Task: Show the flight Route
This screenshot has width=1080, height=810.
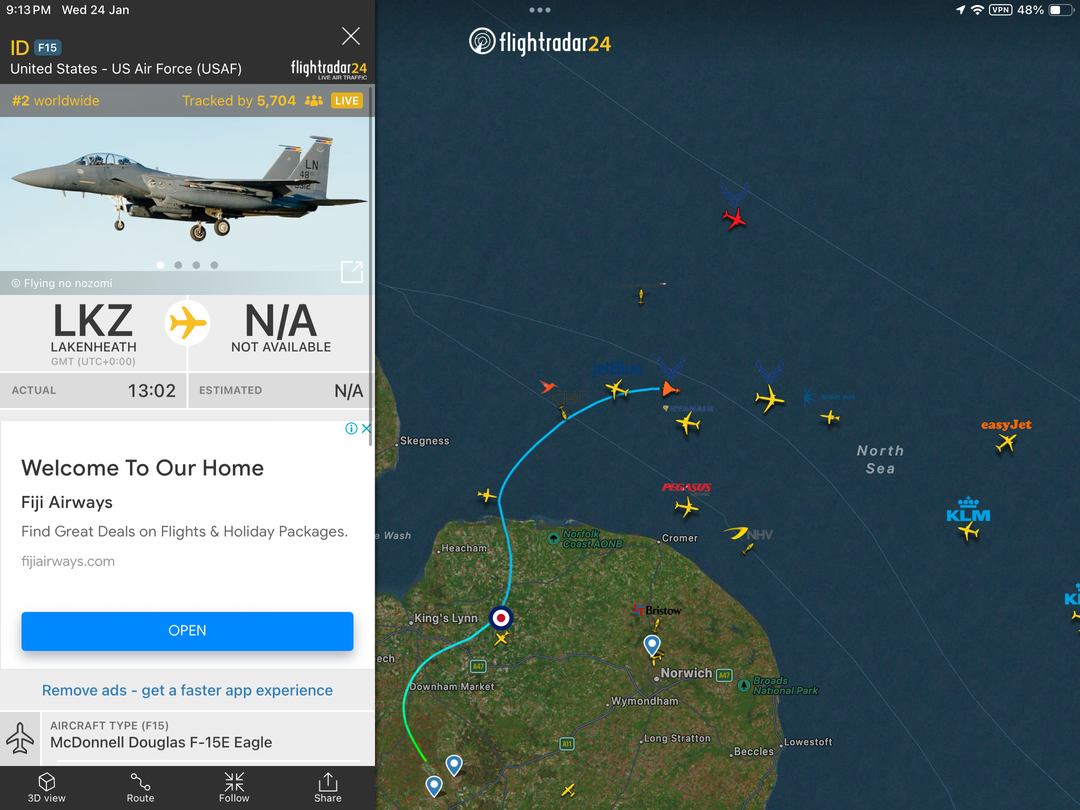Action: pyautogui.click(x=141, y=787)
